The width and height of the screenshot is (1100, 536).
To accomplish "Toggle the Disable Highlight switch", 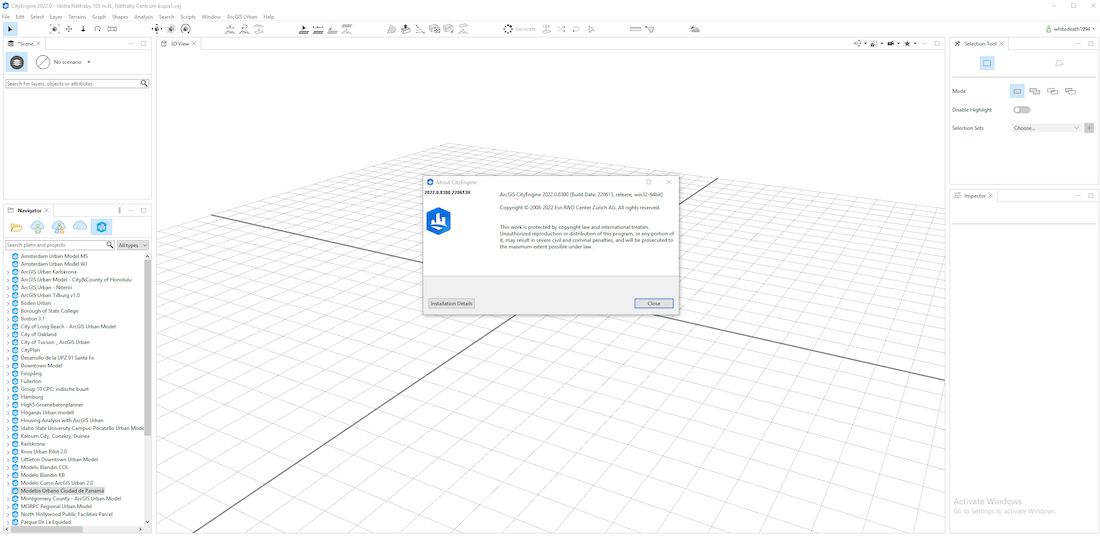I will tap(1021, 109).
